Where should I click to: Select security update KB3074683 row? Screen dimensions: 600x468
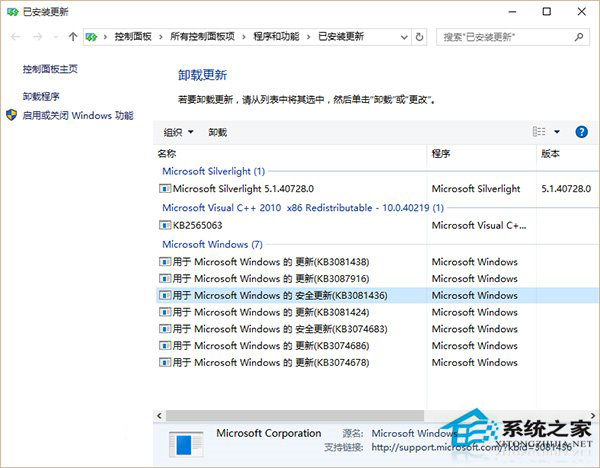pos(378,329)
